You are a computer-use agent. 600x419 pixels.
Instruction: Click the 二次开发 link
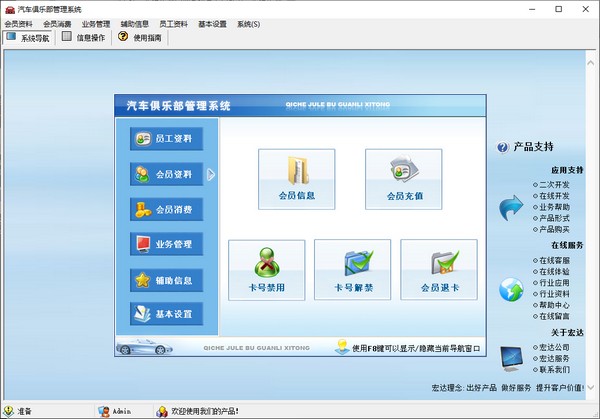pyautogui.click(x=551, y=185)
